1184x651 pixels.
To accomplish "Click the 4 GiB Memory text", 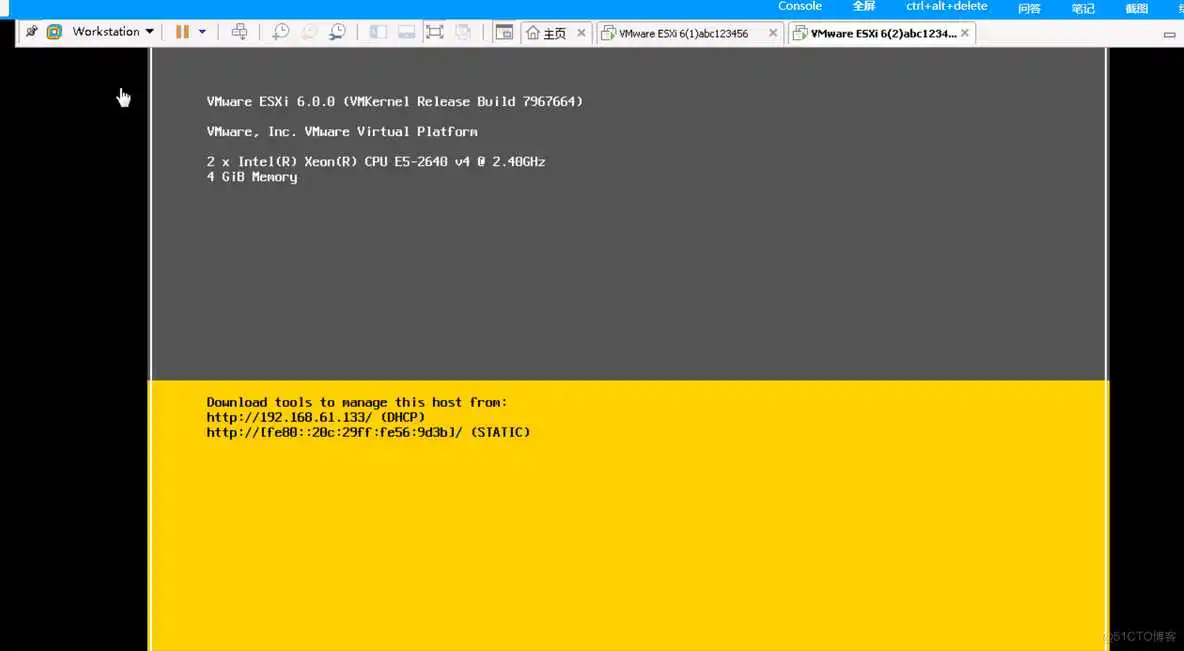I will point(251,177).
